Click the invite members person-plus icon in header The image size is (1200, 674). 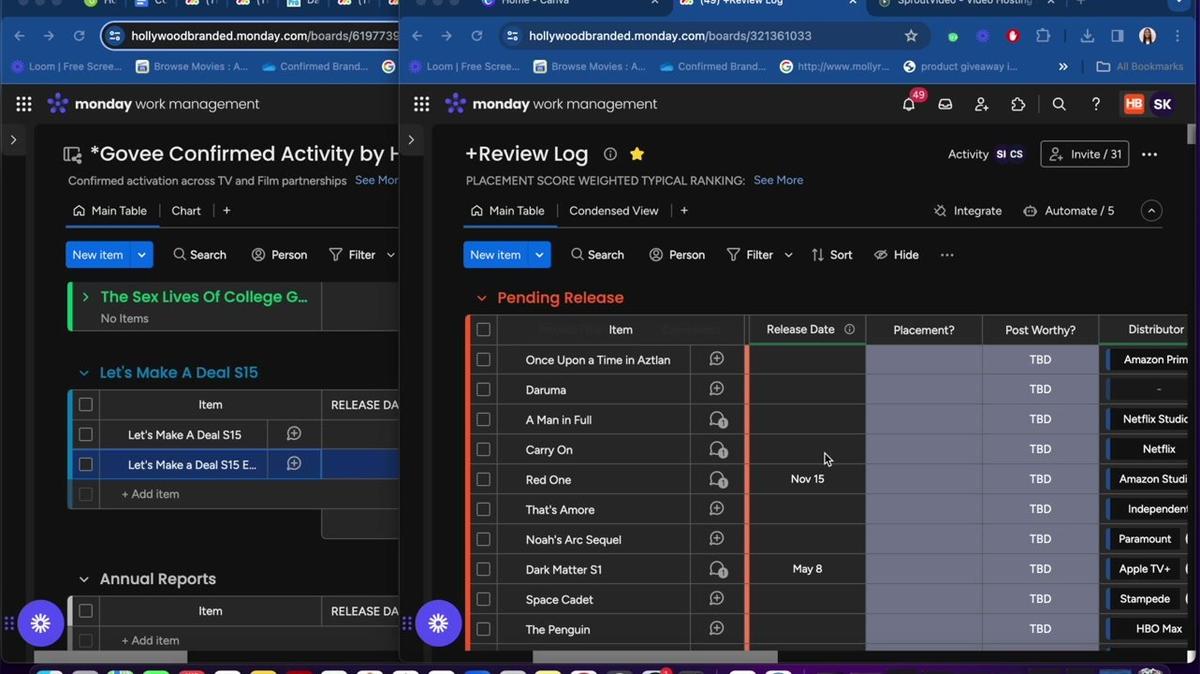coord(981,104)
